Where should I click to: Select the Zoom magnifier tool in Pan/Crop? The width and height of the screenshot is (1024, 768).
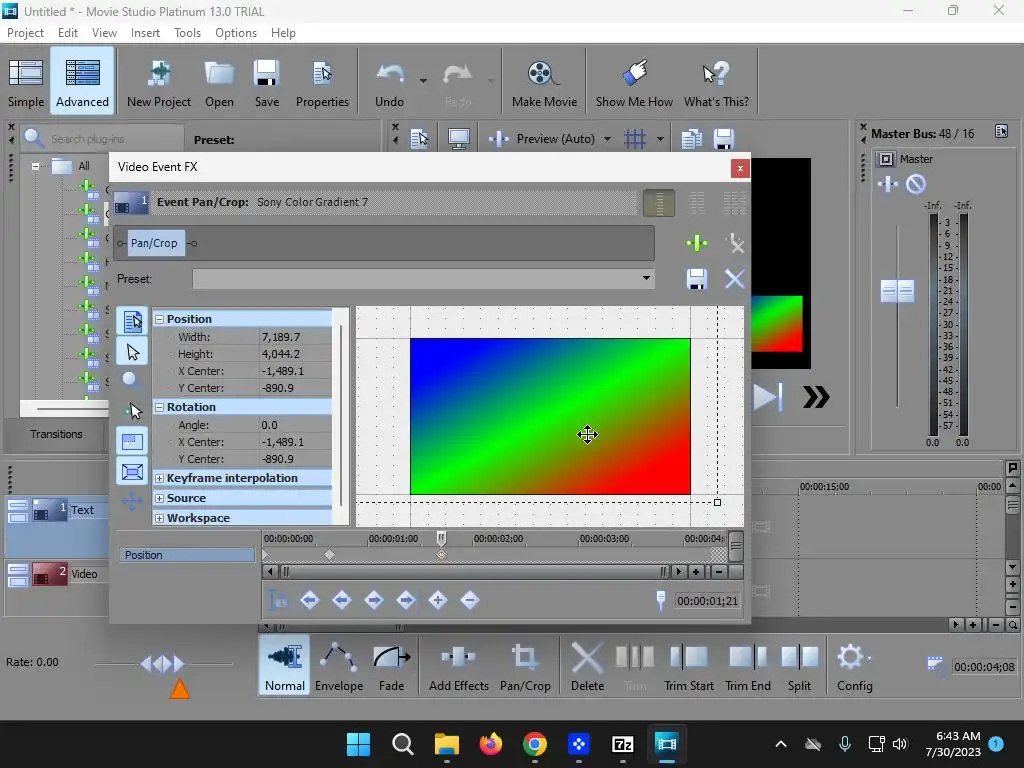point(131,379)
